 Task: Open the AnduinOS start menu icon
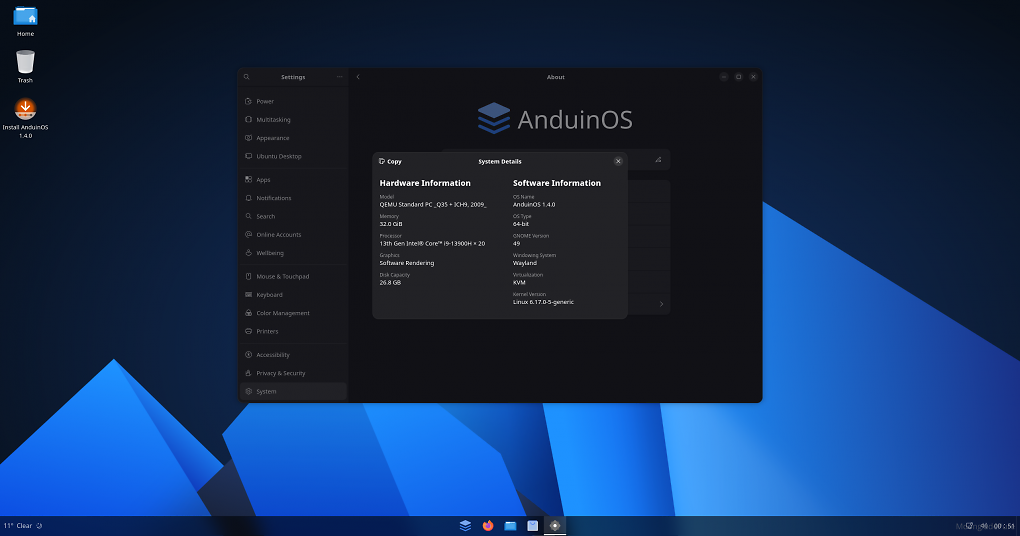465,525
